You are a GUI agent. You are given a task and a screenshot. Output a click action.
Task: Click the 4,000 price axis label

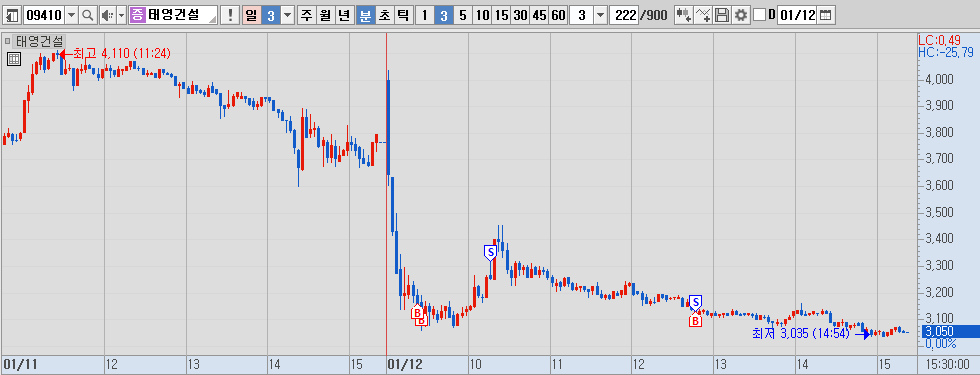tap(940, 79)
